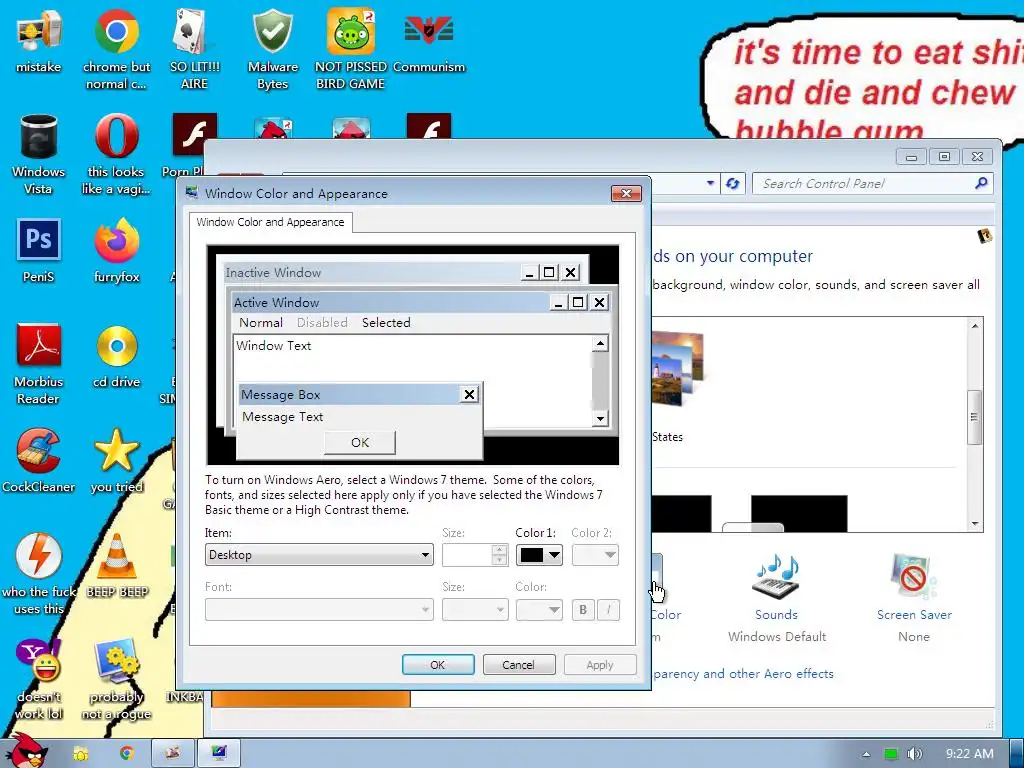Toggle the Italic font button

click(x=608, y=610)
